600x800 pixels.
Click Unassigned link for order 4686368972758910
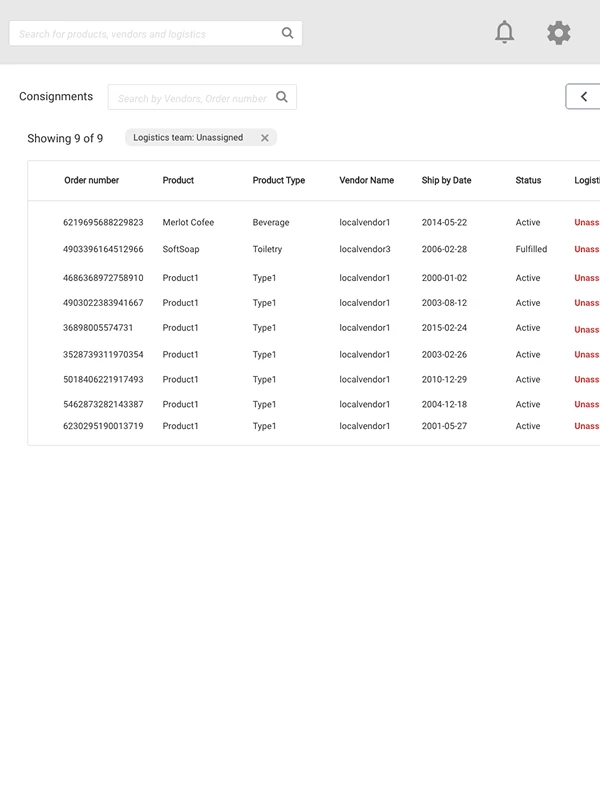(x=587, y=278)
